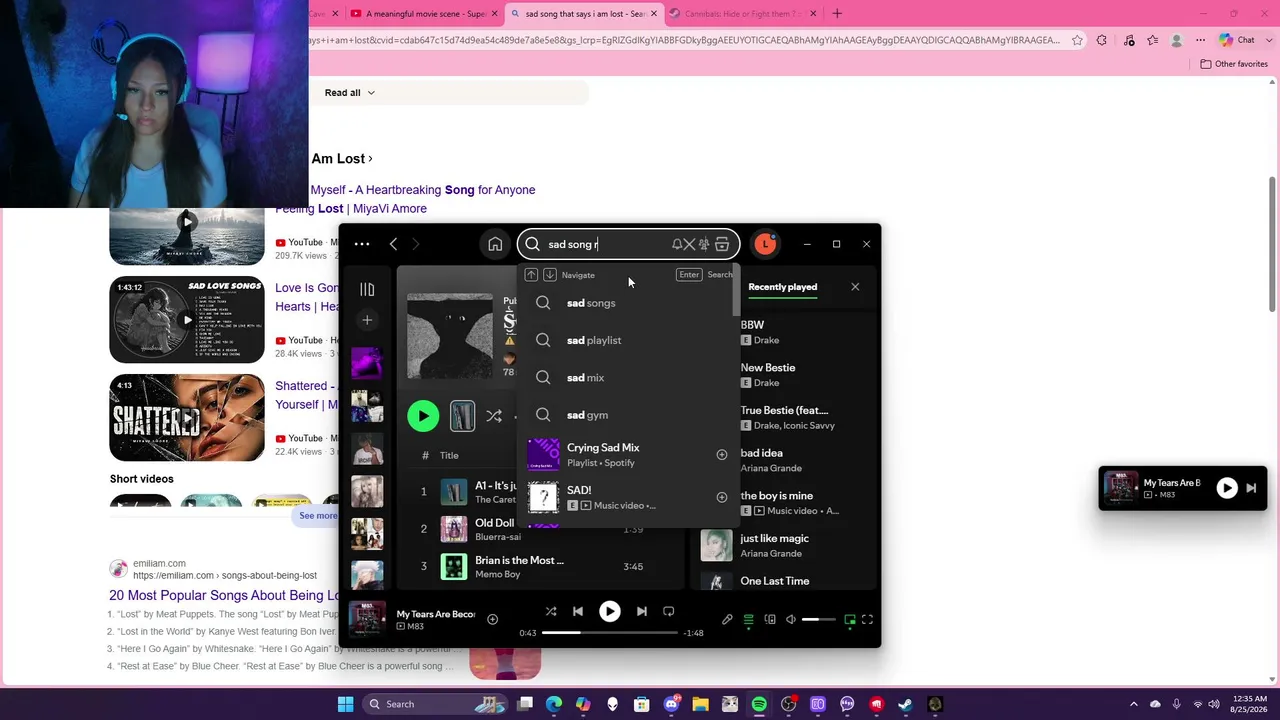Create new playlist with plus button
This screenshot has height=720, width=1280.
(367, 320)
